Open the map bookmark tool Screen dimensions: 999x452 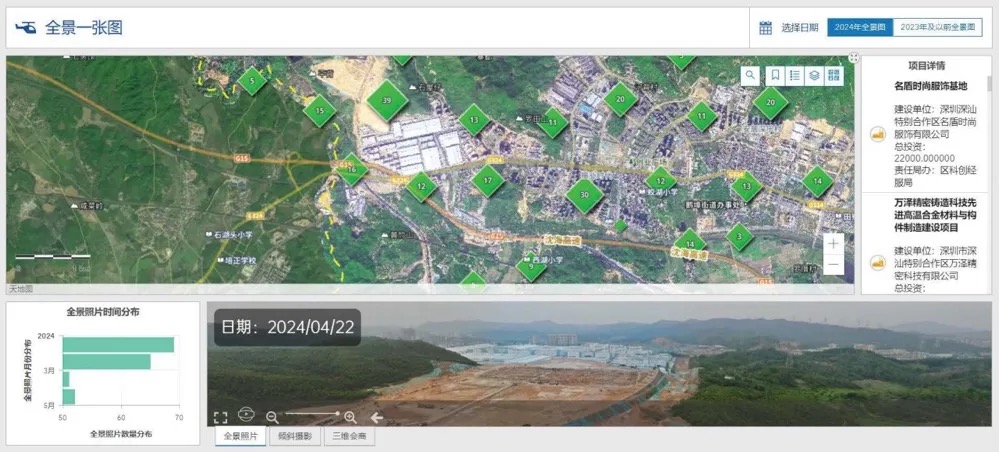tap(774, 76)
